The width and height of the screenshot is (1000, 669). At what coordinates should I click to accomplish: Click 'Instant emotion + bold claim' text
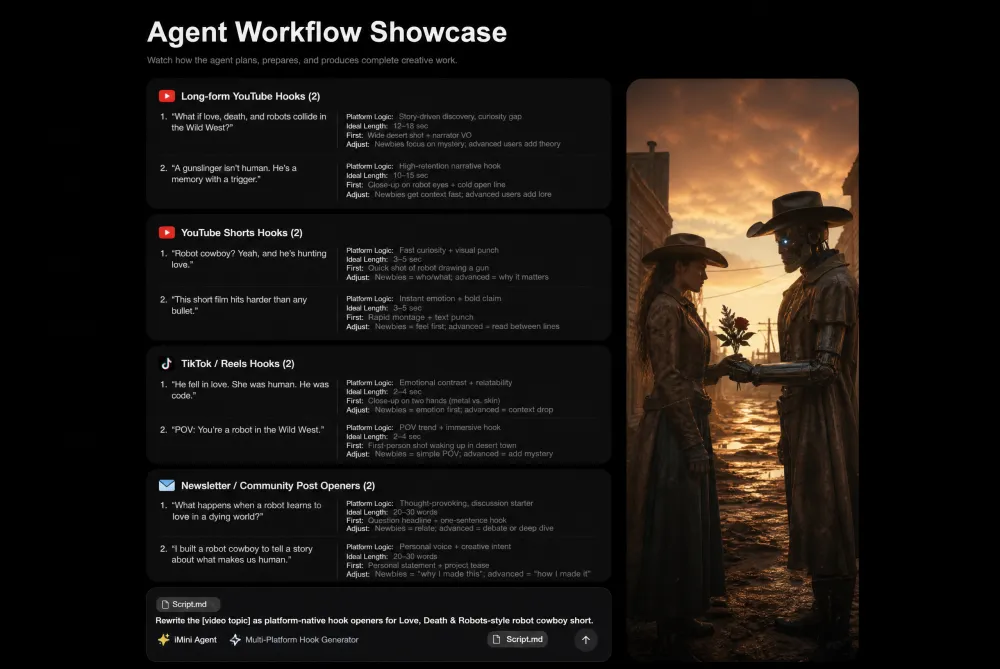pos(450,298)
